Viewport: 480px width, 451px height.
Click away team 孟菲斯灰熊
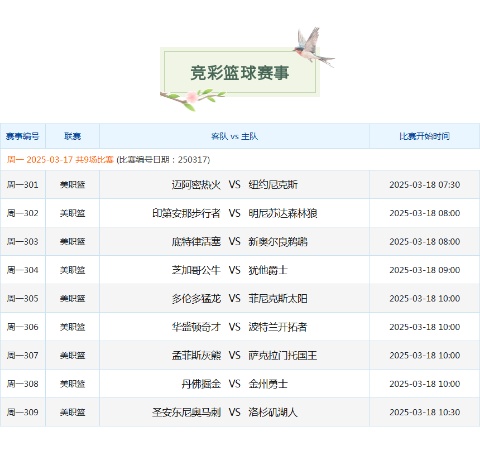coord(196,355)
